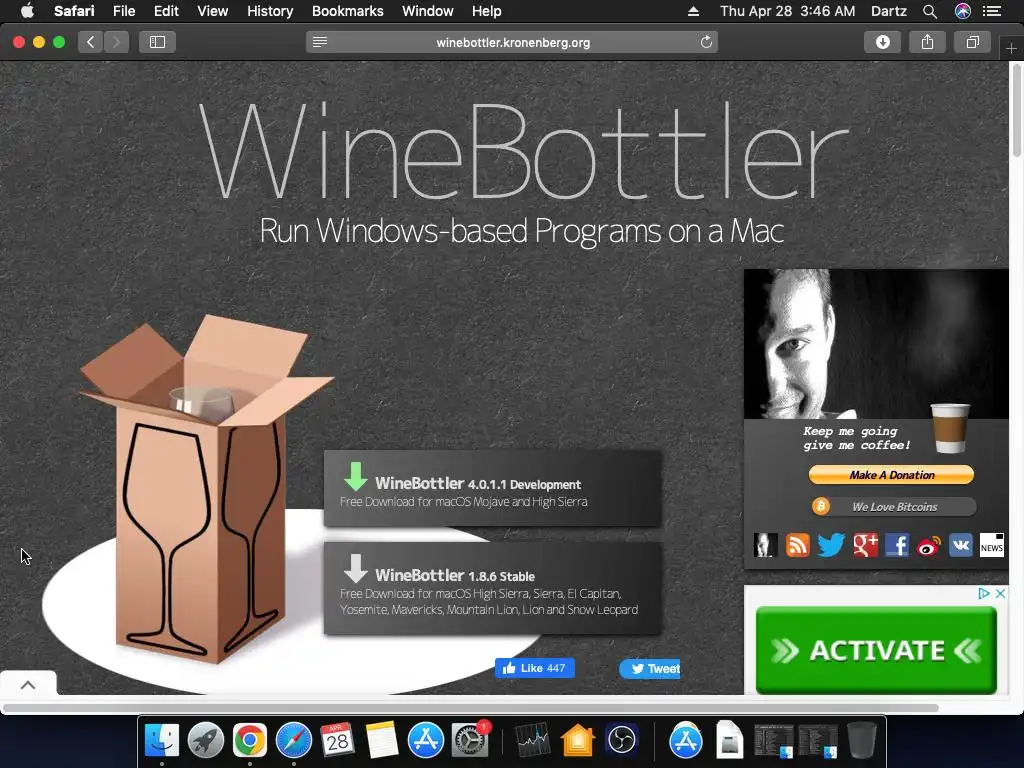Open Calendar showing 28 in Dock
Viewport: 1024px width, 768px height.
coord(337,741)
